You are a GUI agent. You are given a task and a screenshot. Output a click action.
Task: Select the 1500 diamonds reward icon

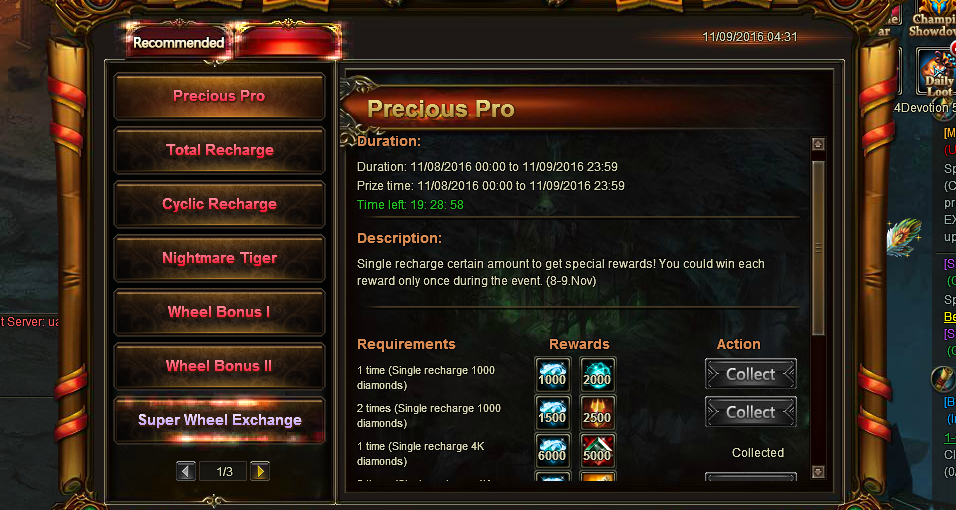(x=553, y=412)
